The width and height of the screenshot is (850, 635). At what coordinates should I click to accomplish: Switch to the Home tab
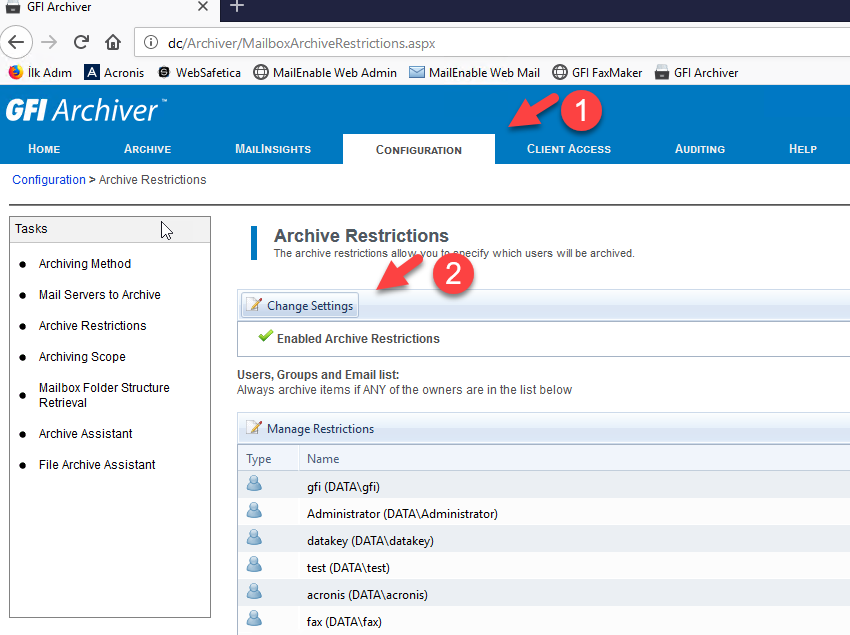(44, 149)
